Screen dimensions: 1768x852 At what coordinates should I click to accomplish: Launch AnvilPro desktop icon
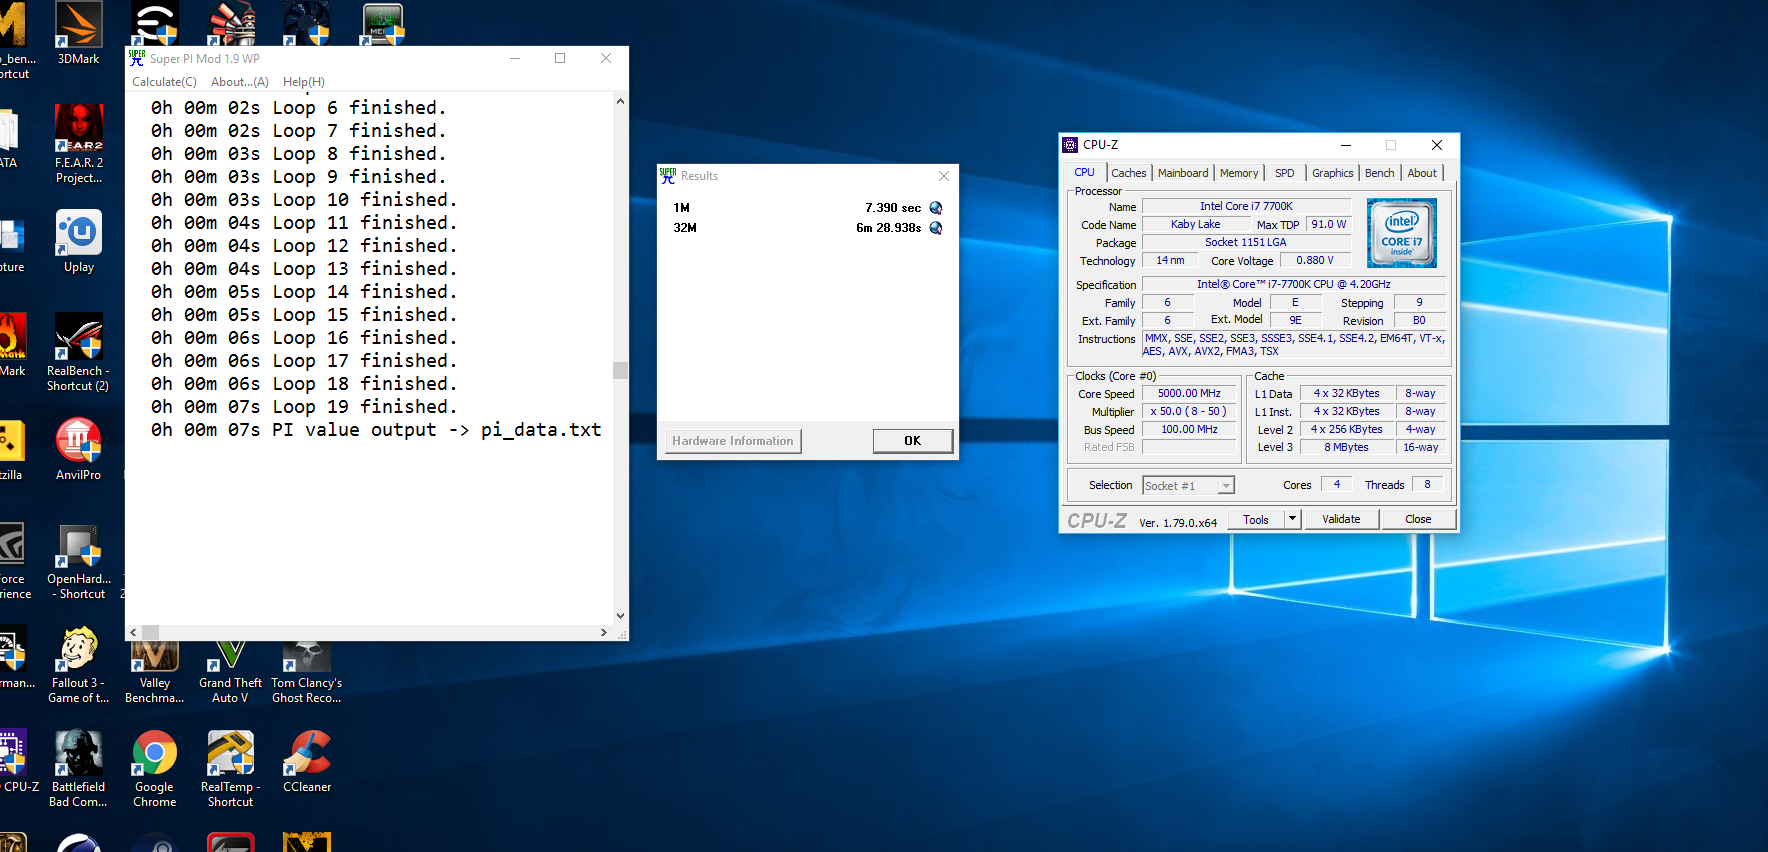(x=78, y=449)
